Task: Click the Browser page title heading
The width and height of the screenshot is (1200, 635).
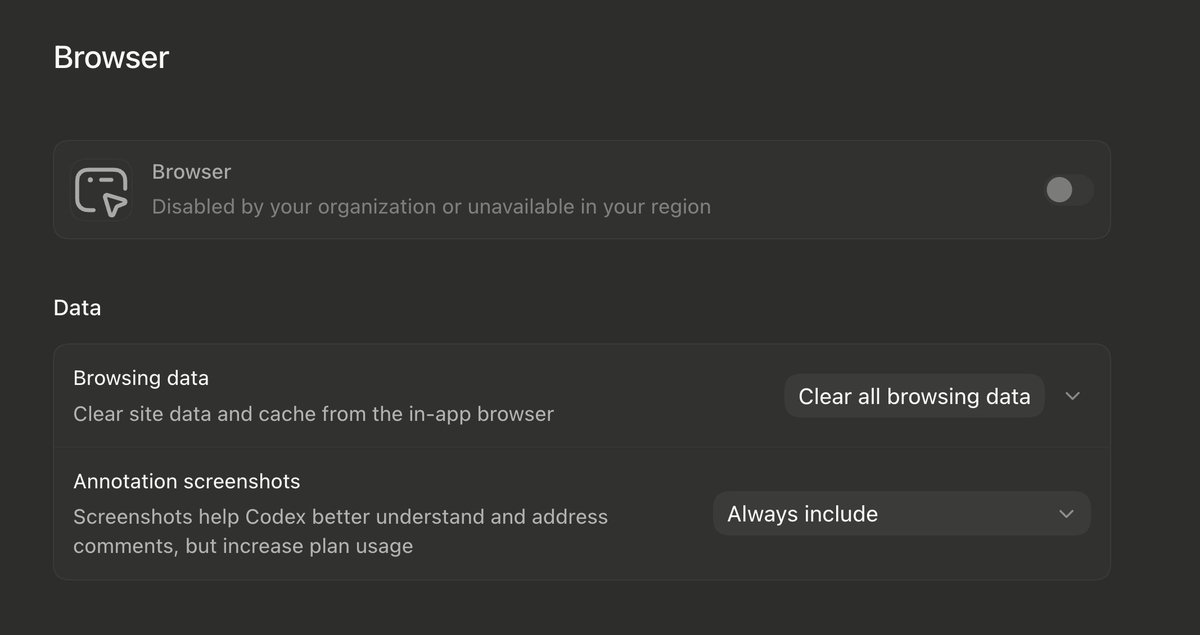Action: coord(111,57)
